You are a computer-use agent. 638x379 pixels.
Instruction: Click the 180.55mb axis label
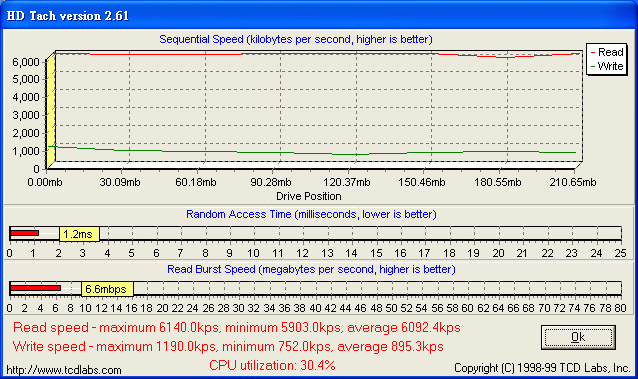(498, 182)
